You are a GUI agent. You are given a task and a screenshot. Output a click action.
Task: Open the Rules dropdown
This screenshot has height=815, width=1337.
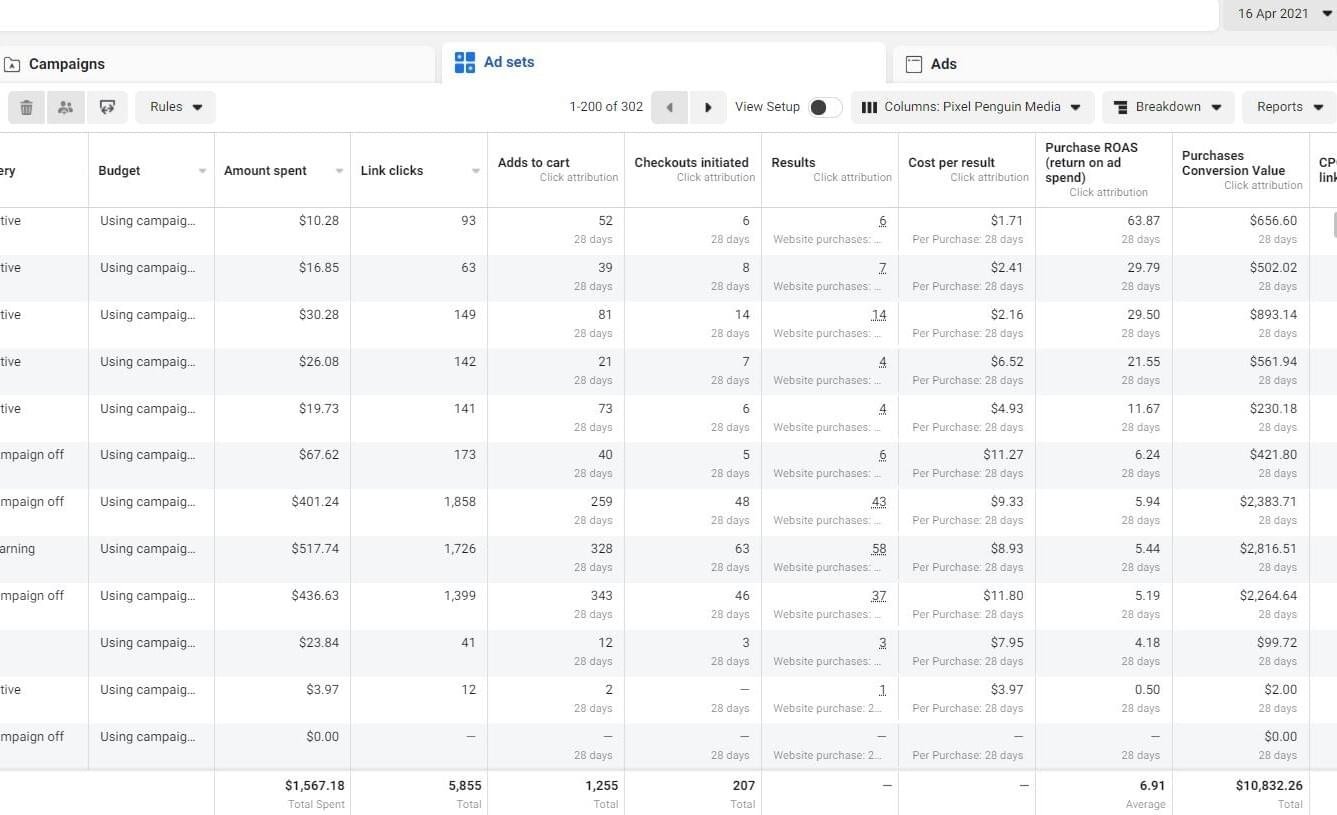pyautogui.click(x=175, y=107)
